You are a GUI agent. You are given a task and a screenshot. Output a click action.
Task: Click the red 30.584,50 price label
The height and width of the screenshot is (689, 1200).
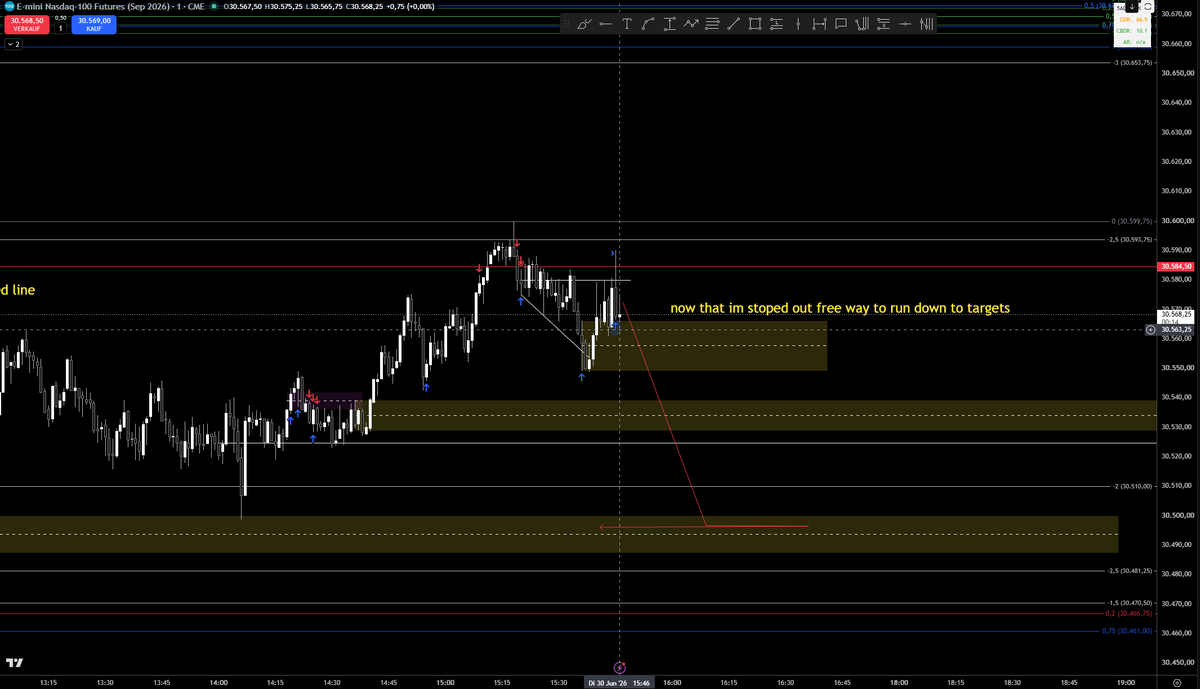[x=1177, y=267]
